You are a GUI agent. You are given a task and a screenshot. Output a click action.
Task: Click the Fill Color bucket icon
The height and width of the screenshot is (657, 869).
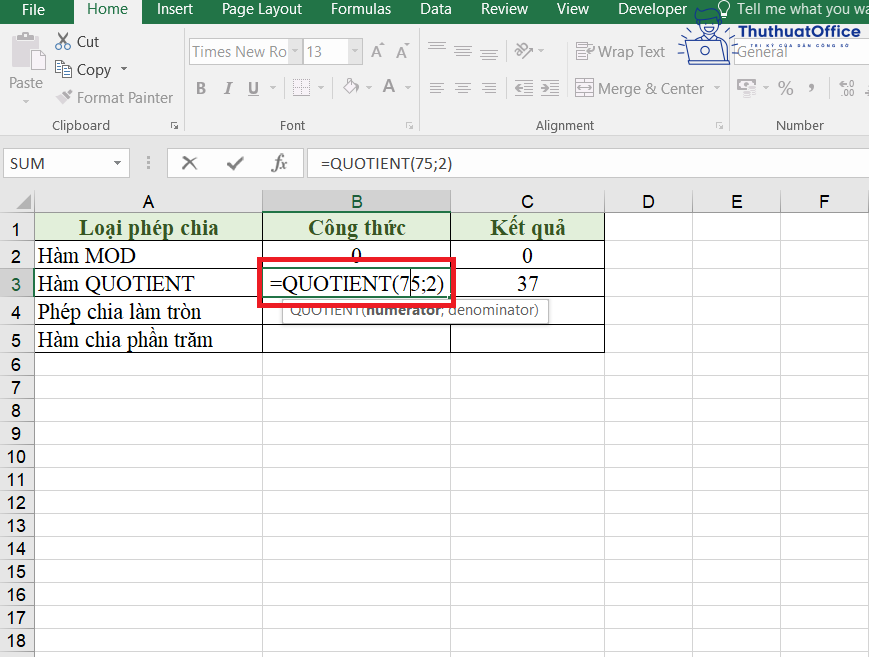[352, 88]
